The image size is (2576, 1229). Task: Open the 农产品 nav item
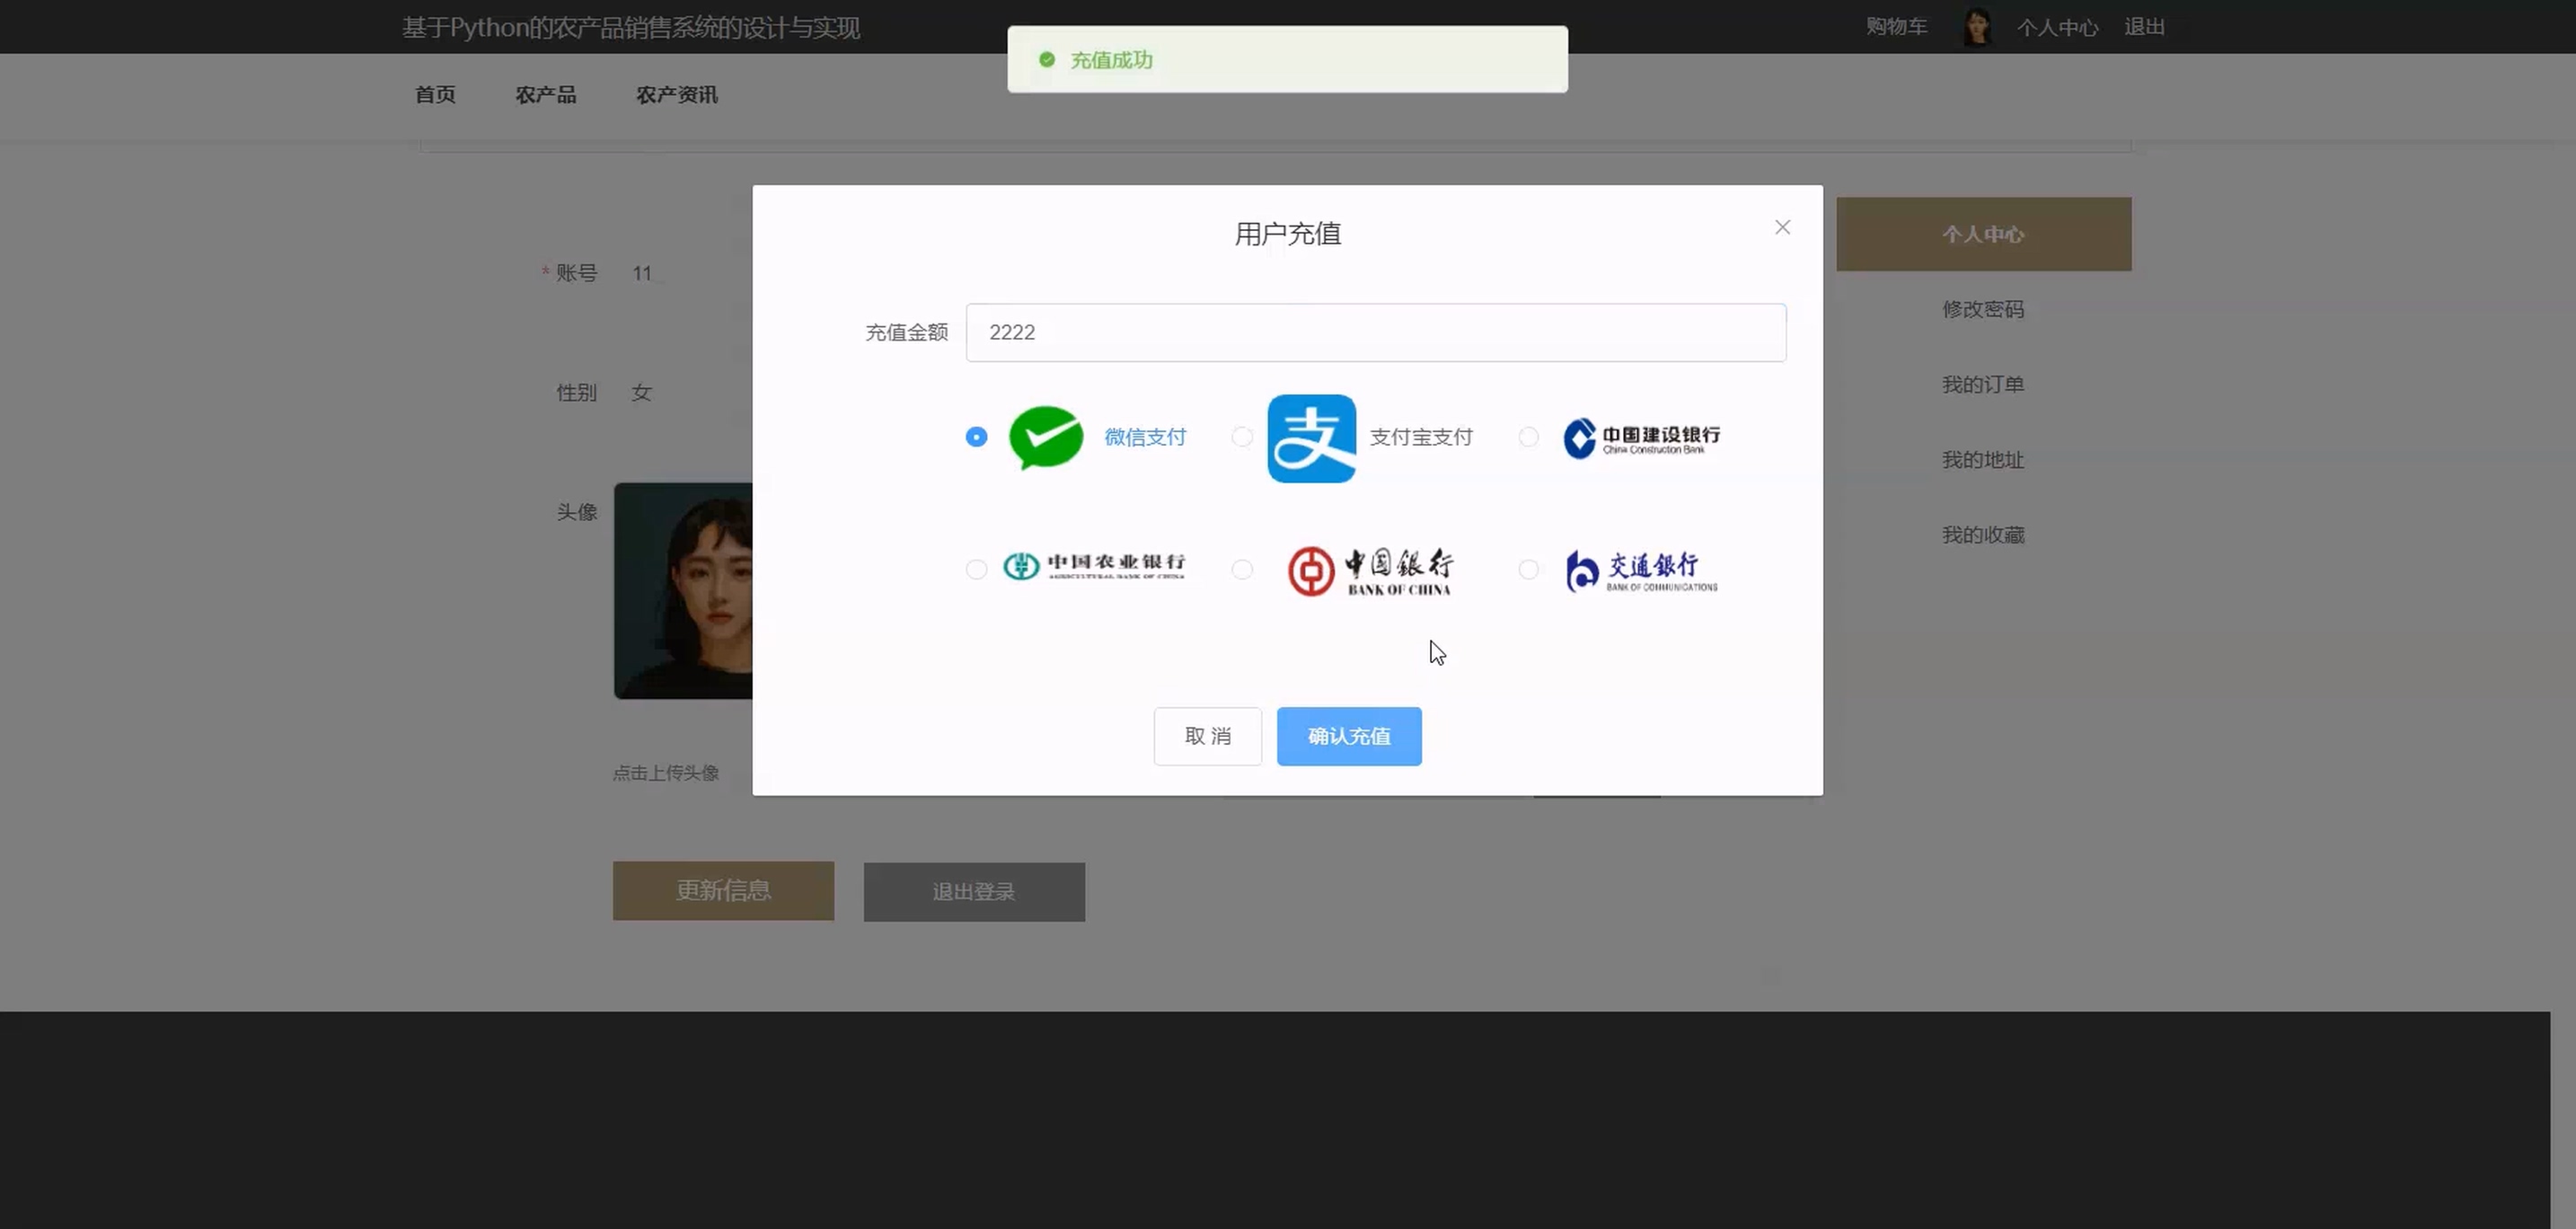546,95
